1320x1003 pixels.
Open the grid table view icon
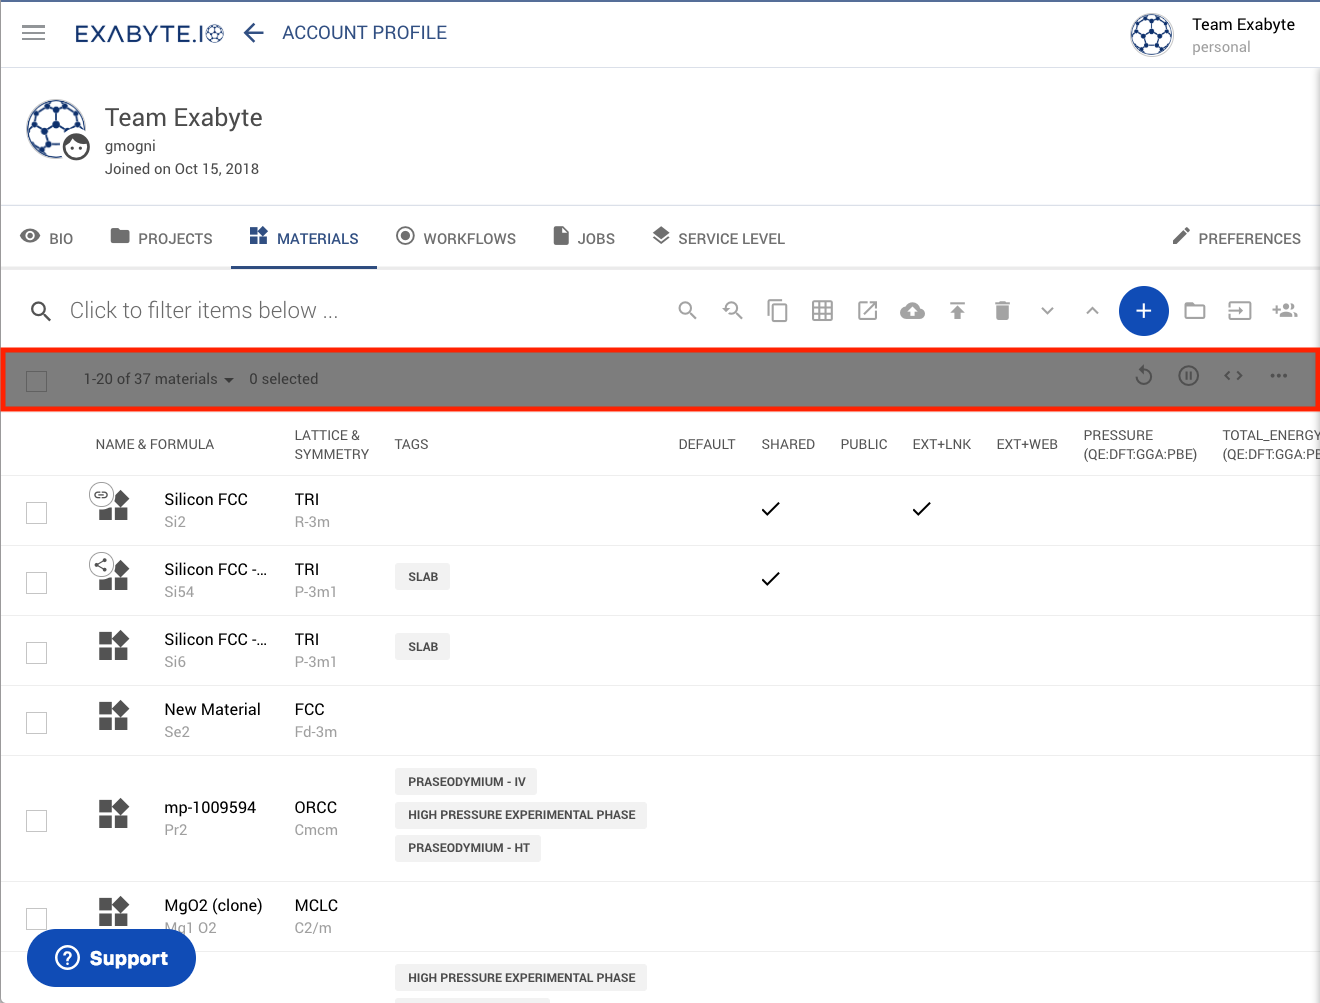[x=822, y=311]
